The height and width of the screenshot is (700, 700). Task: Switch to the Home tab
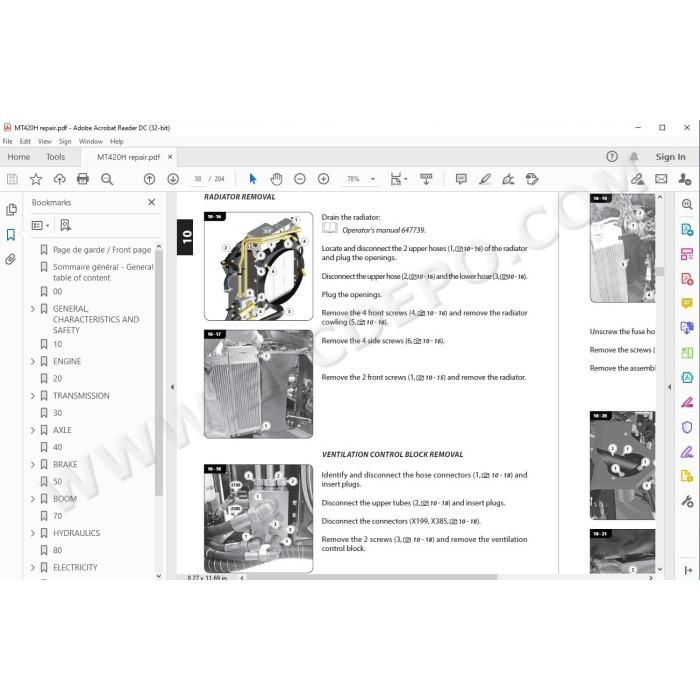[x=19, y=157]
